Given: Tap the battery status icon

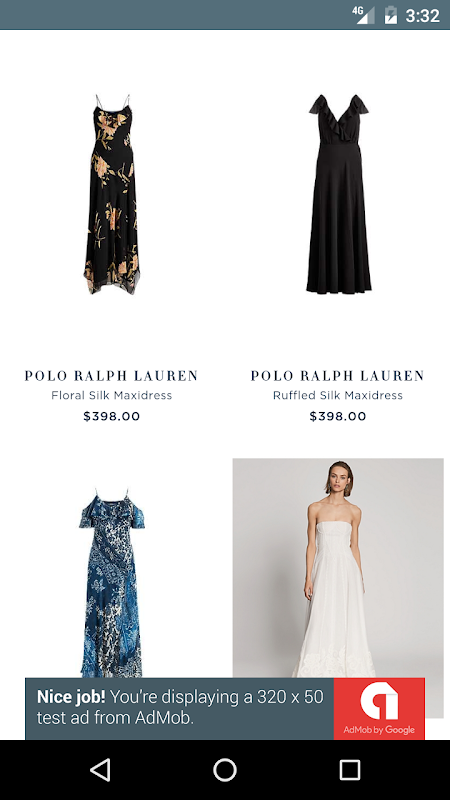Looking at the screenshot, I should (x=390, y=15).
